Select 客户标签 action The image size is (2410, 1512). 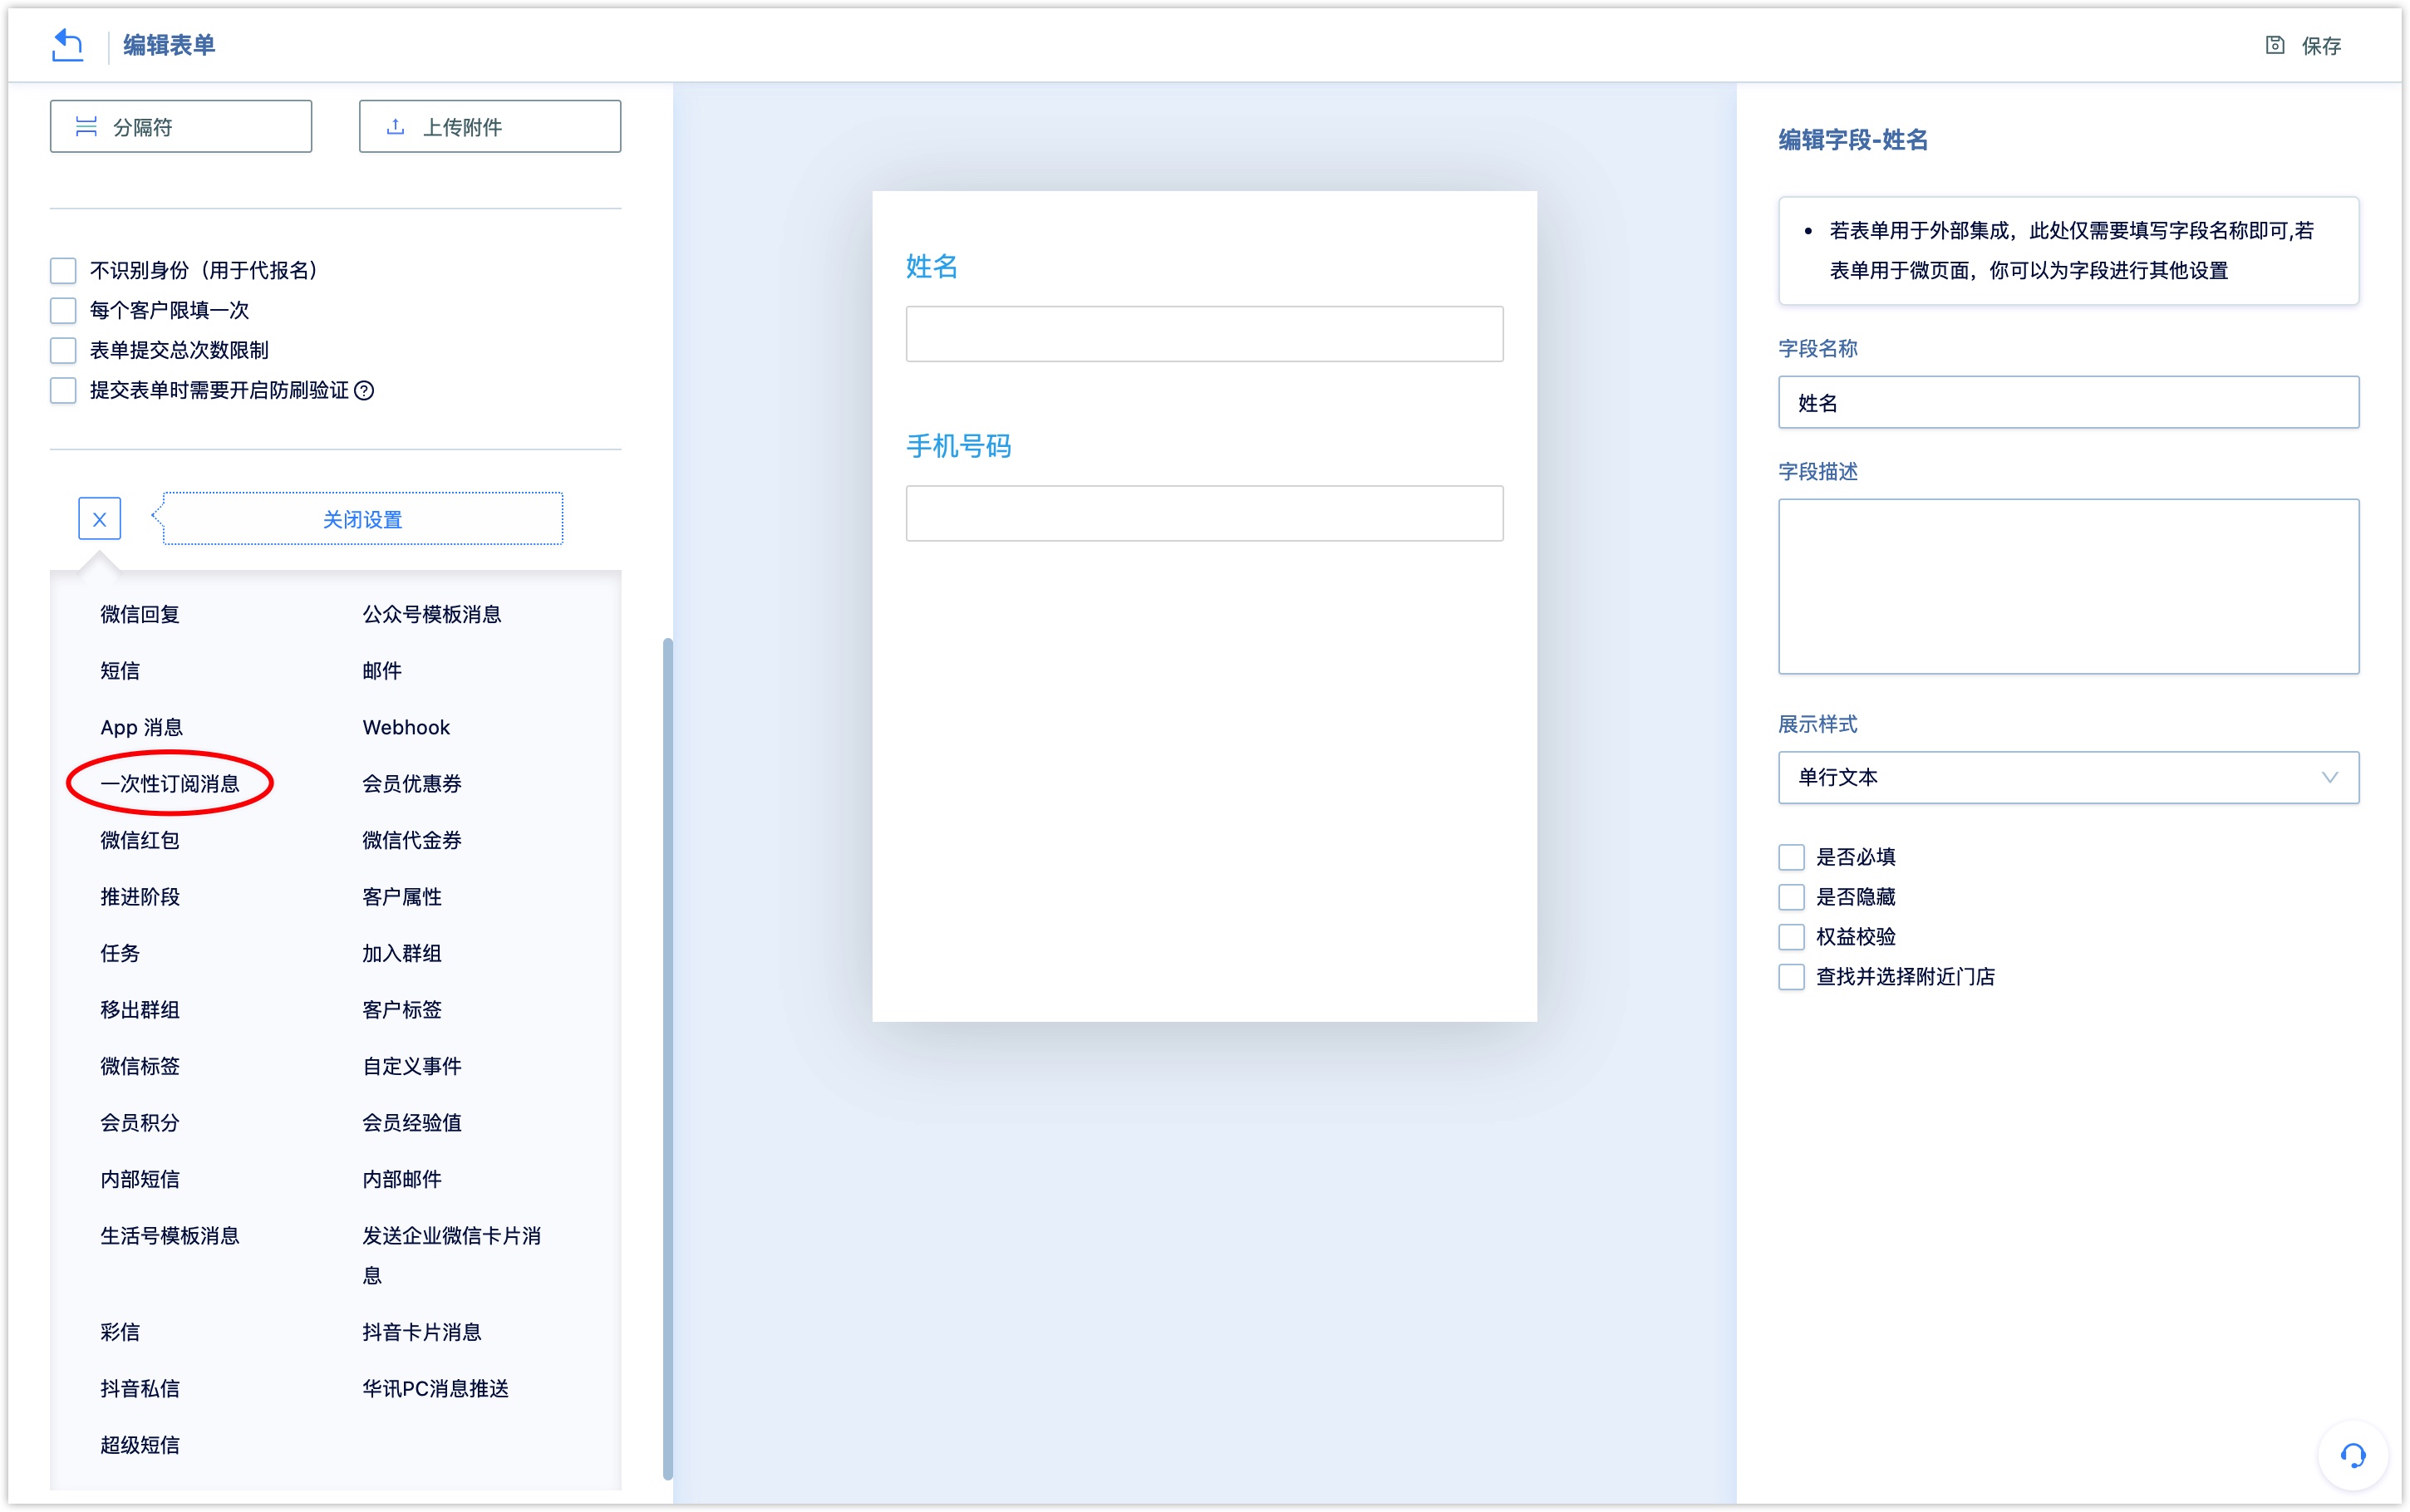click(x=402, y=1010)
